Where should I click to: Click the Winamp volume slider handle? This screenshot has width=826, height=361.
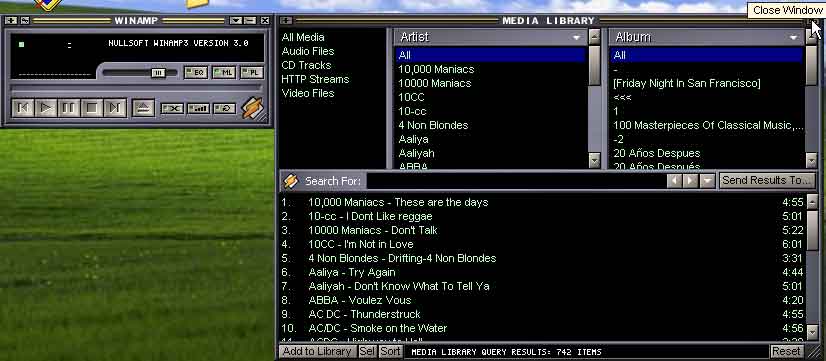pyautogui.click(x=158, y=73)
